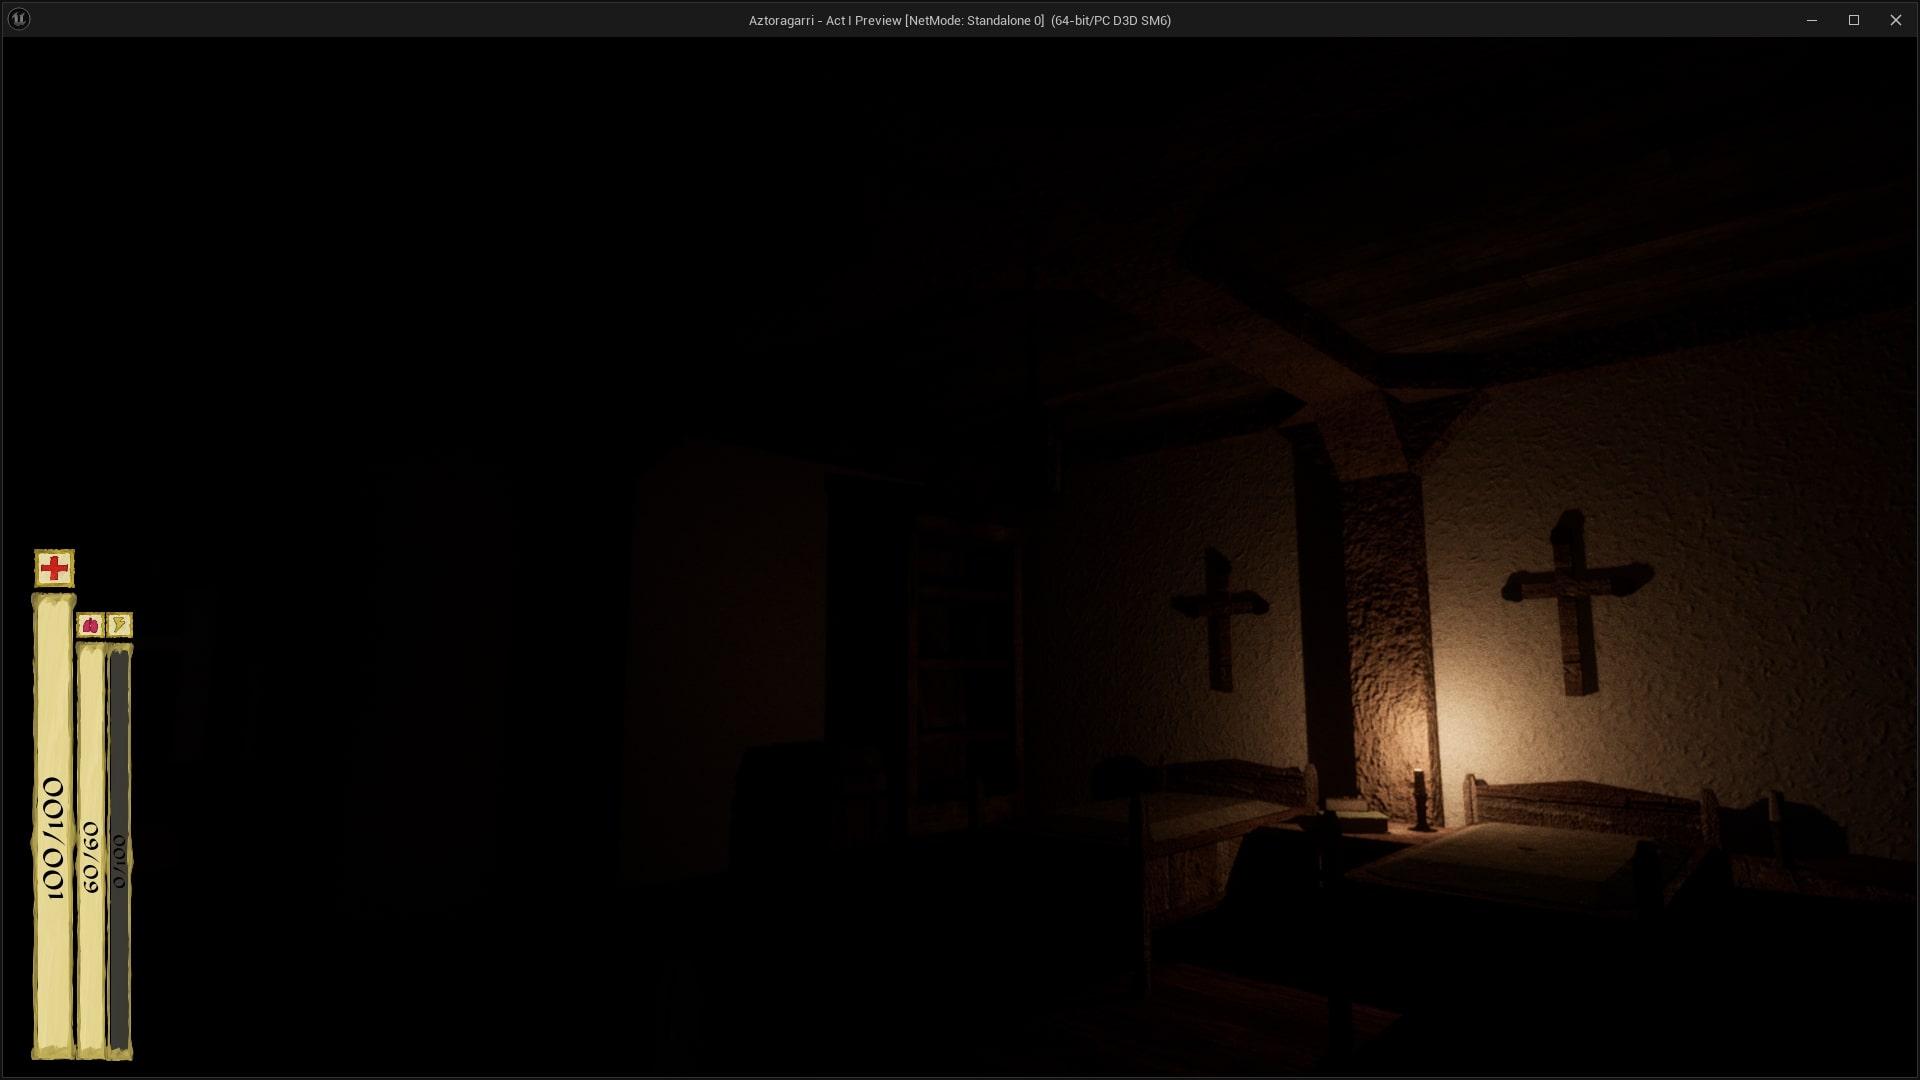Click the lit candle between the beds
This screenshot has height=1080, width=1920.
(x=1418, y=797)
